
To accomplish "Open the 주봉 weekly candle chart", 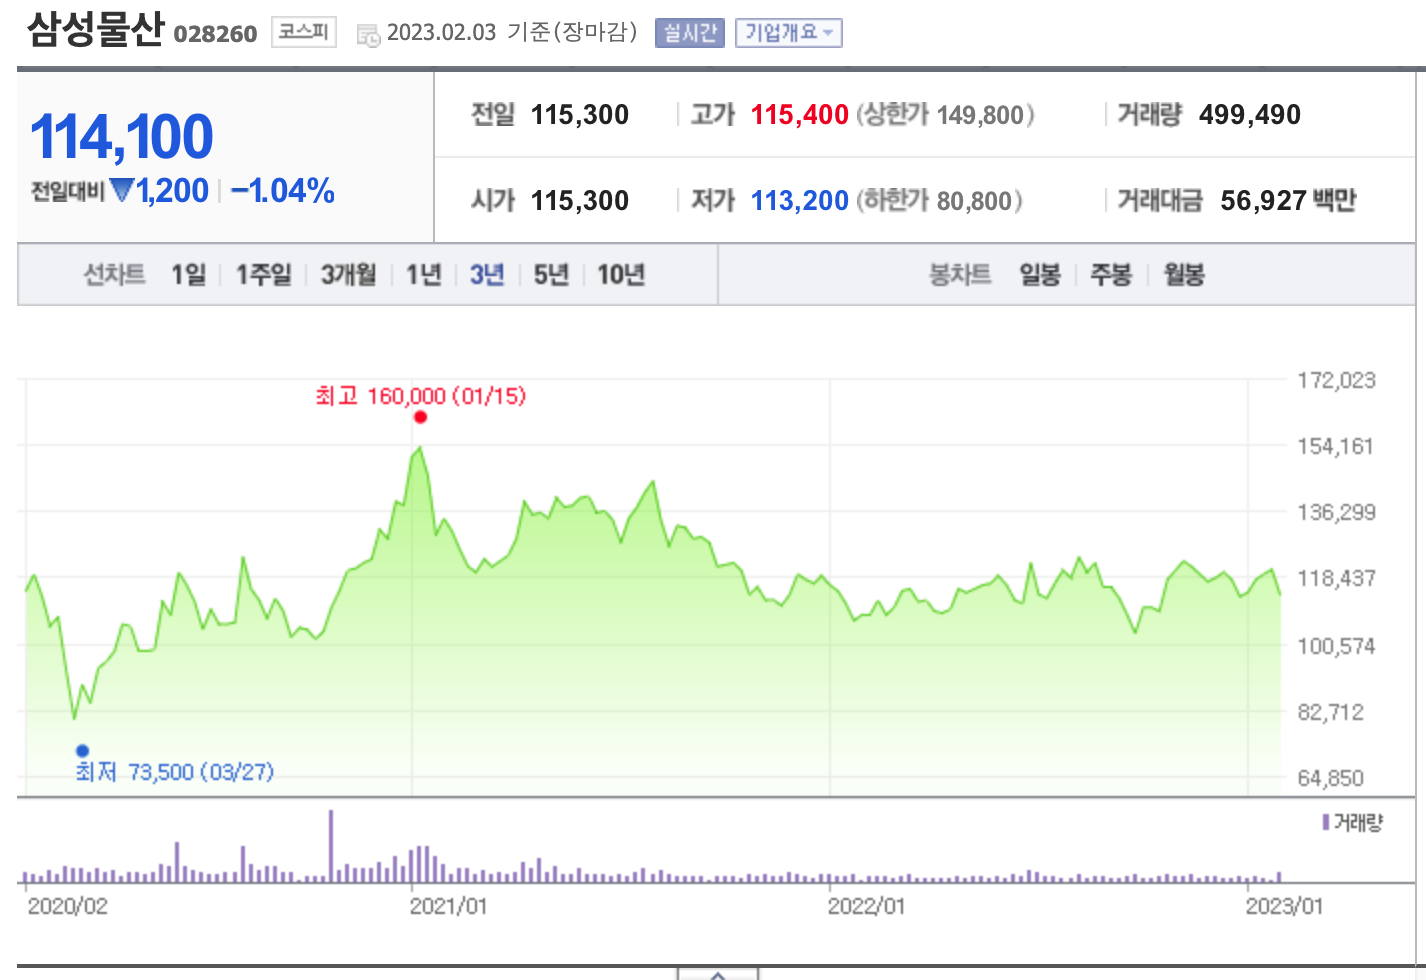I will click(1111, 274).
